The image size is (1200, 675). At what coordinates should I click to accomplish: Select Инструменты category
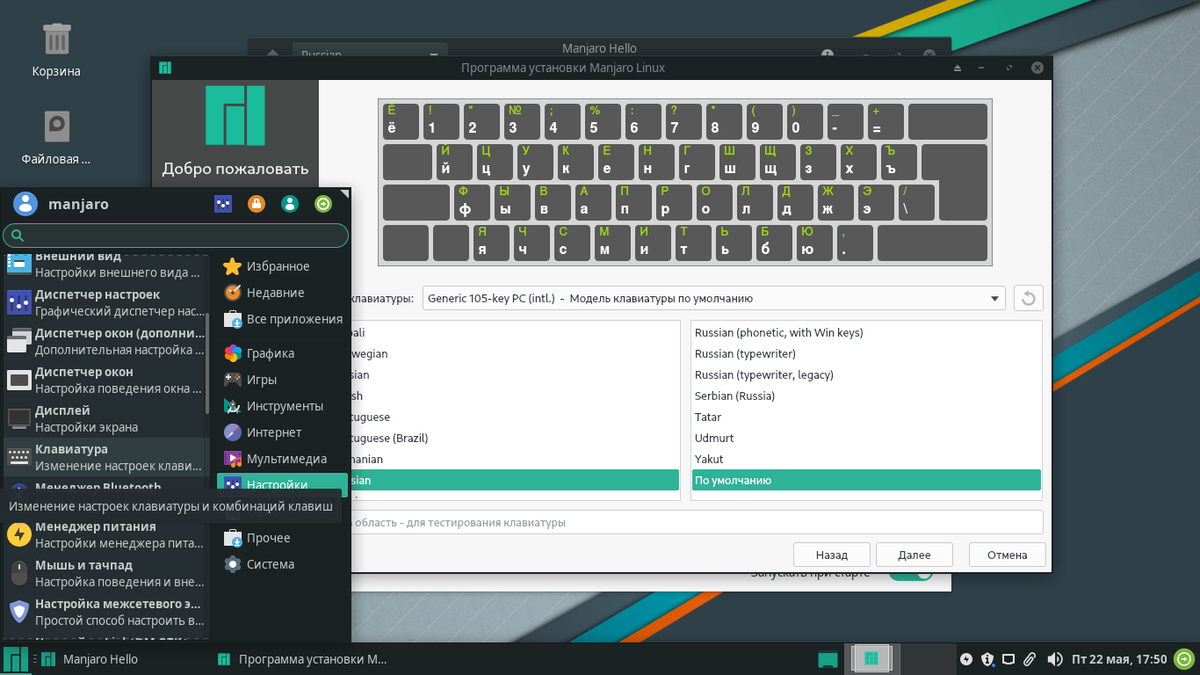pyautogui.click(x=283, y=406)
